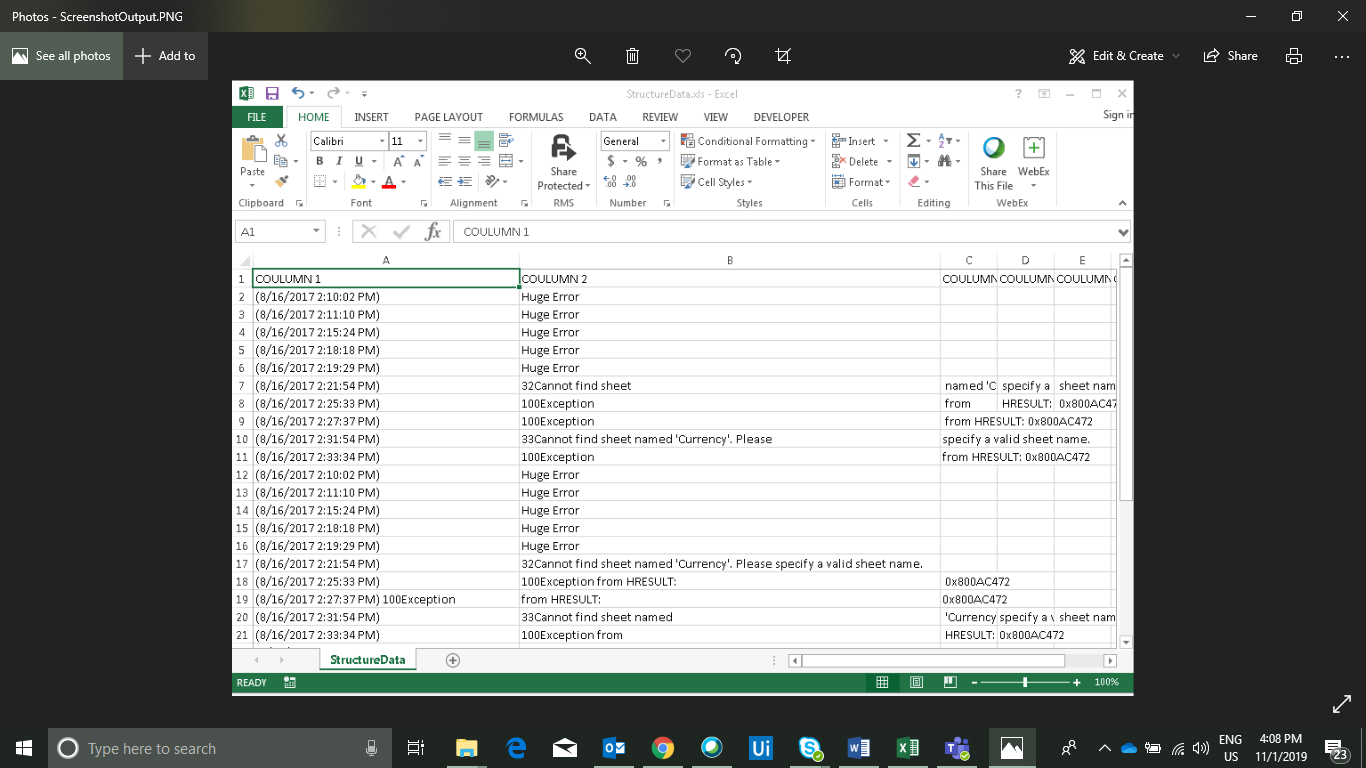Screen dimensions: 1366x768
Task: Rotate the image using the rotate icon
Action: 733,56
